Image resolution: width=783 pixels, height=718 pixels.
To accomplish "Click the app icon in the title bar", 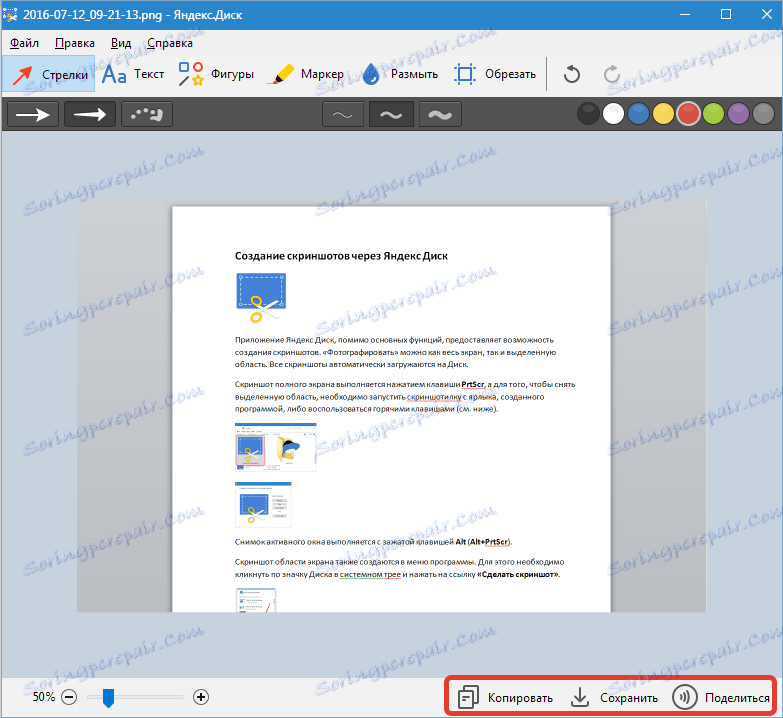I will point(10,14).
